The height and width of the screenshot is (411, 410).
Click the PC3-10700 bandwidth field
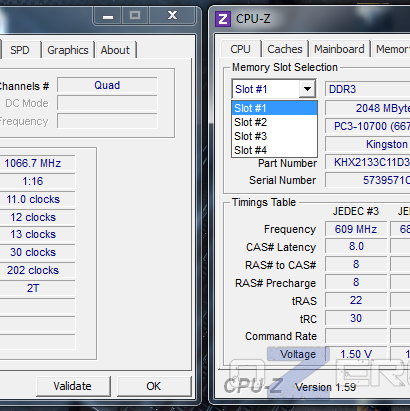pos(368,126)
